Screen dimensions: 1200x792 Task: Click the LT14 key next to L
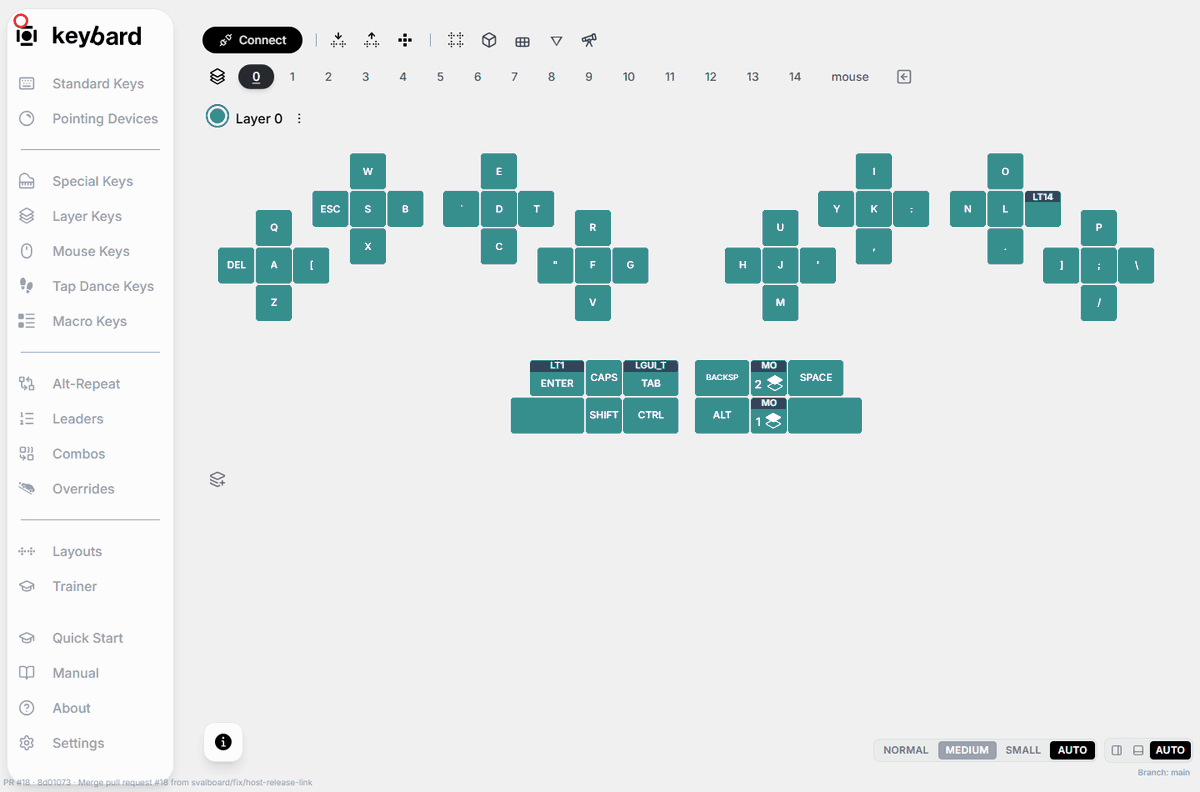(1043, 209)
